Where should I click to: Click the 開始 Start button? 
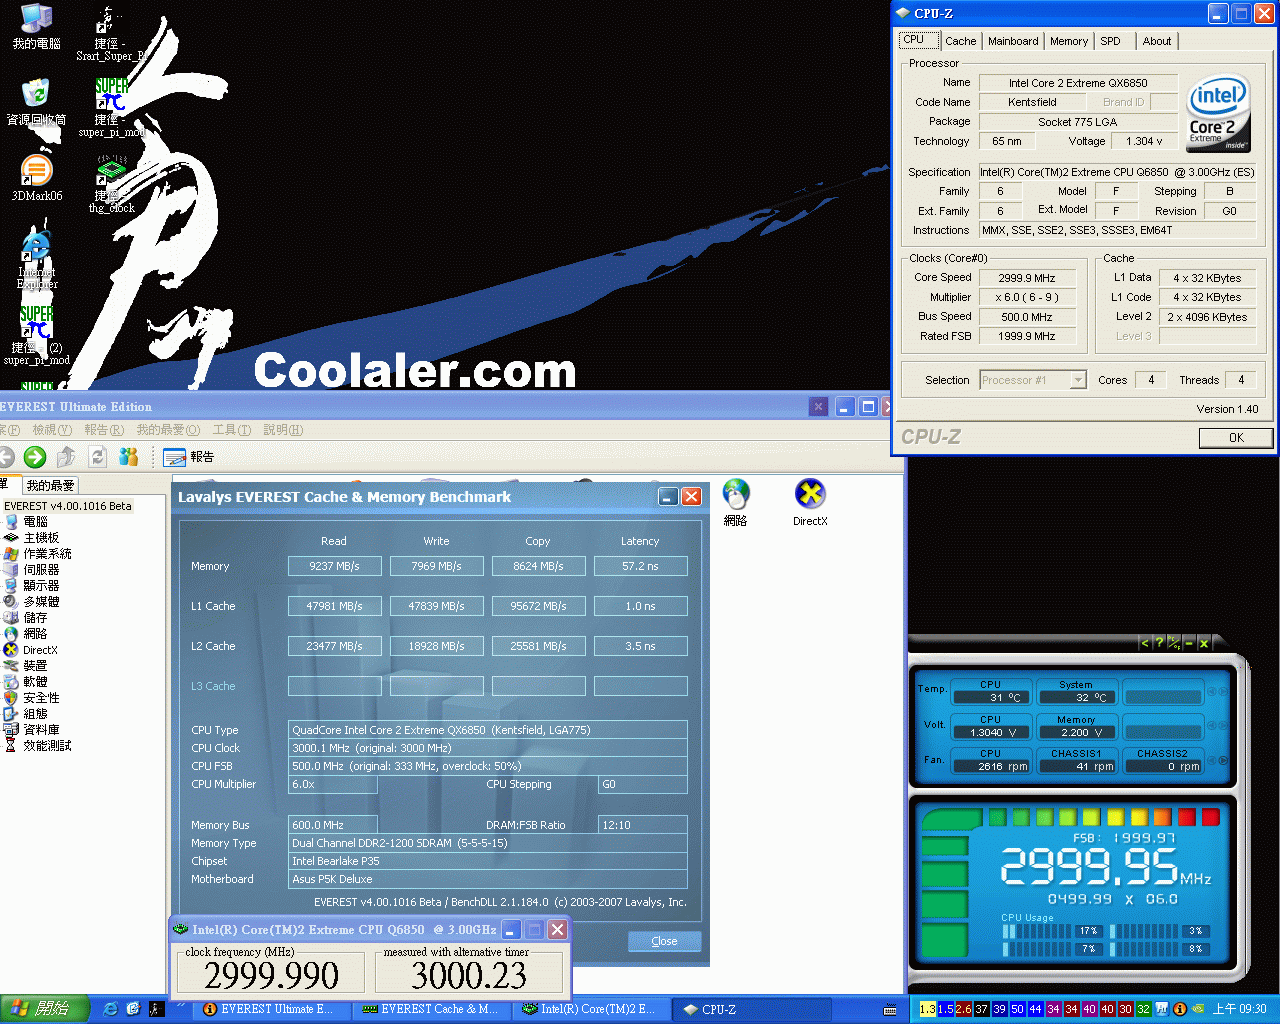pos(45,1009)
